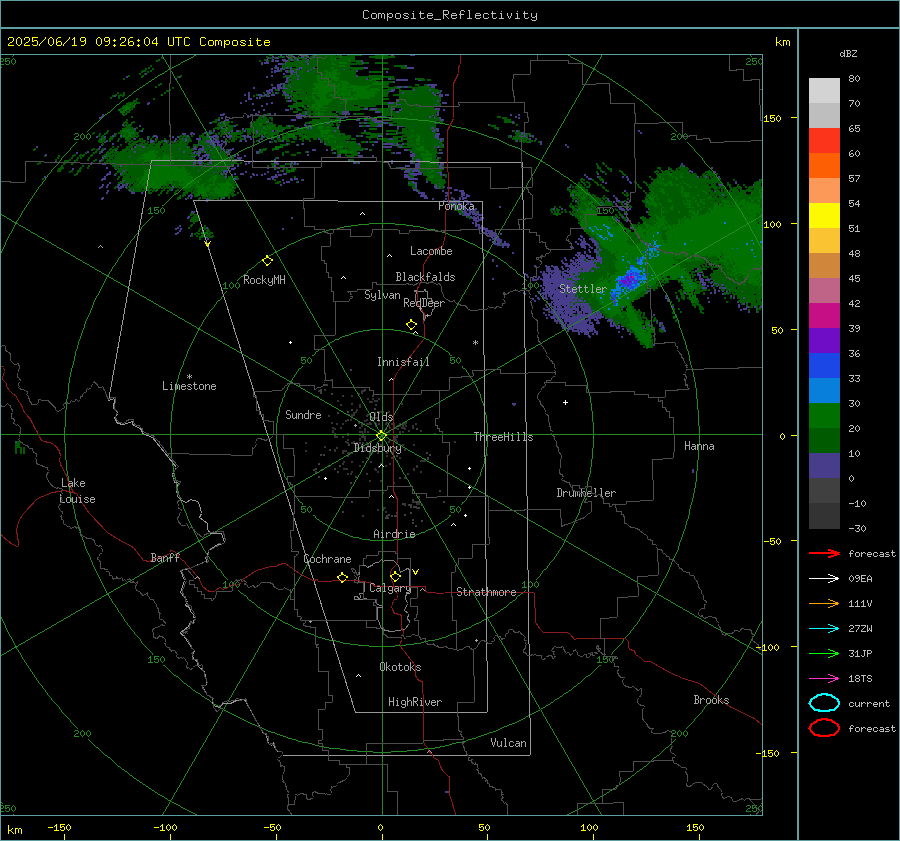Viewport: 900px width, 841px height.
Task: Select the cyan 27ZW arrow legend icon
Action: (x=824, y=629)
